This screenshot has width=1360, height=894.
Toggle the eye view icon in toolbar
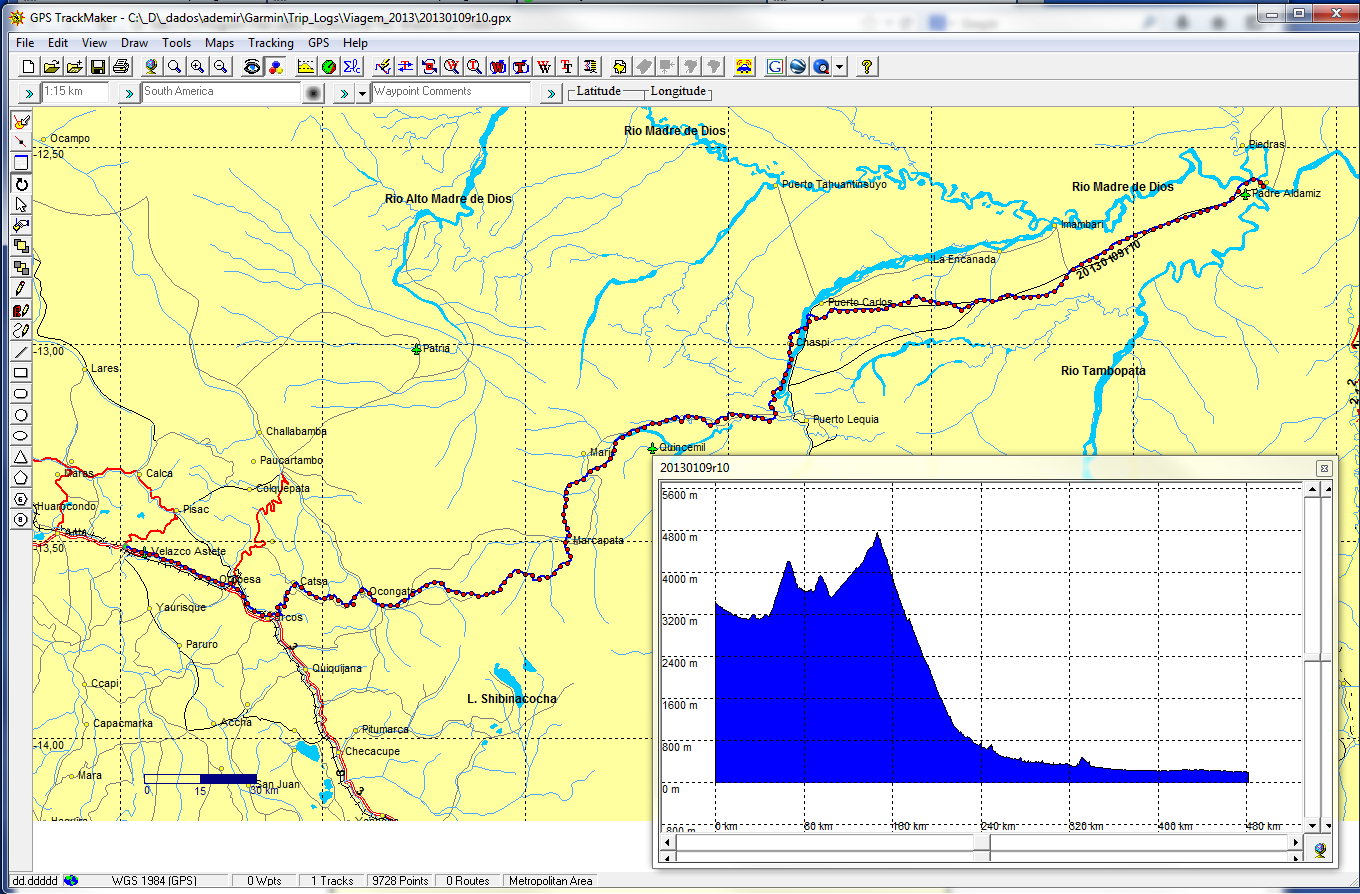point(252,67)
